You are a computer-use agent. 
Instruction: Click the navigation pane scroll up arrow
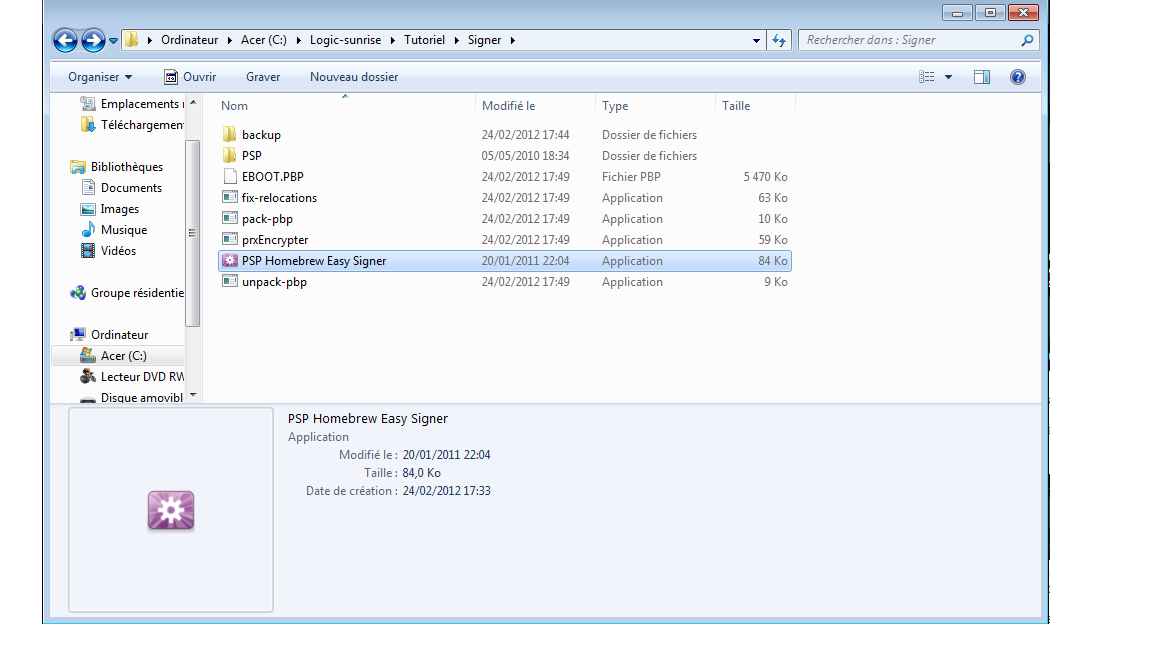193,103
